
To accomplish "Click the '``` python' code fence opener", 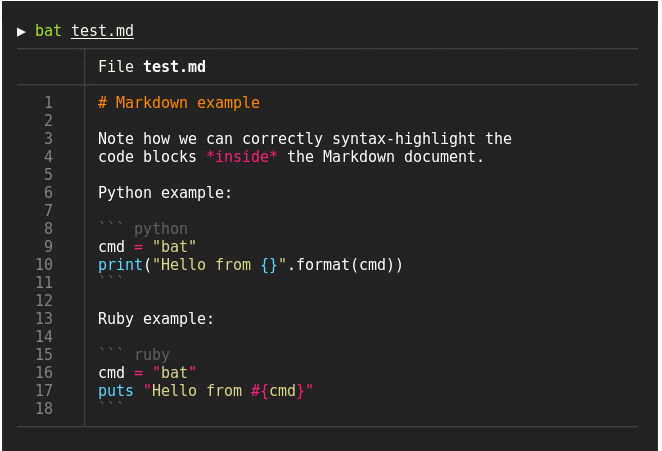I will [x=142, y=229].
